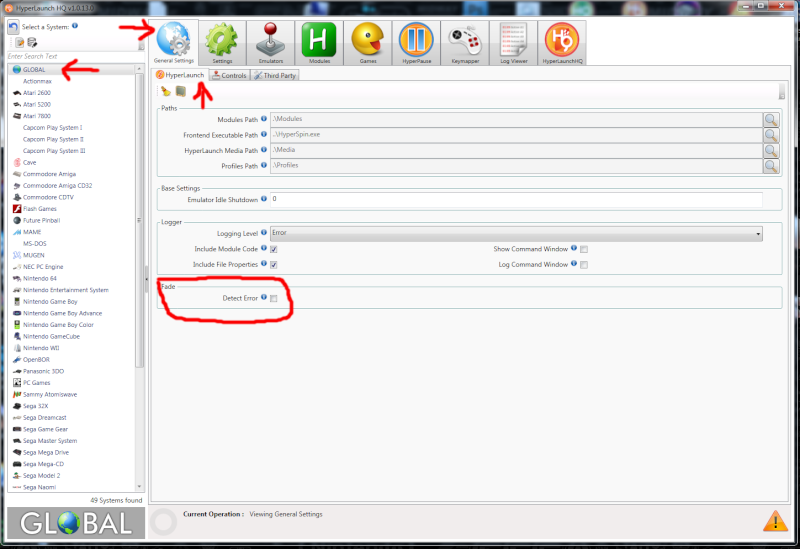Viewport: 800px width, 549px height.
Task: Click scroll up arrow of systems list
Action: [x=139, y=68]
